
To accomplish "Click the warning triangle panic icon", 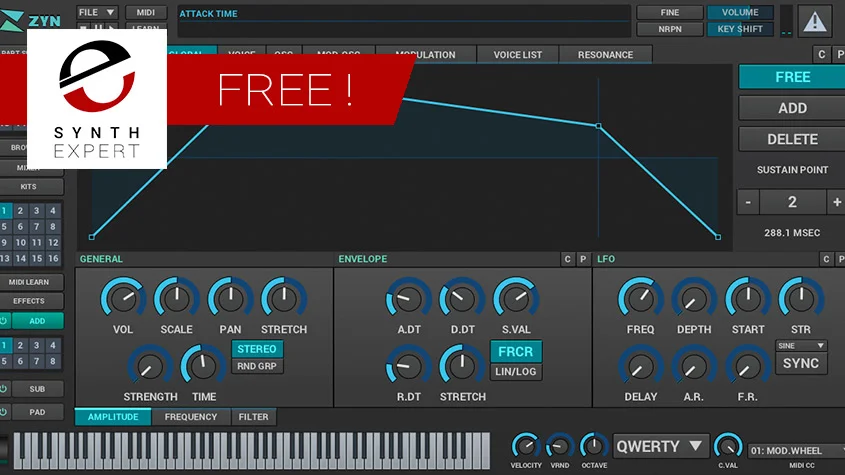I will 814,22.
